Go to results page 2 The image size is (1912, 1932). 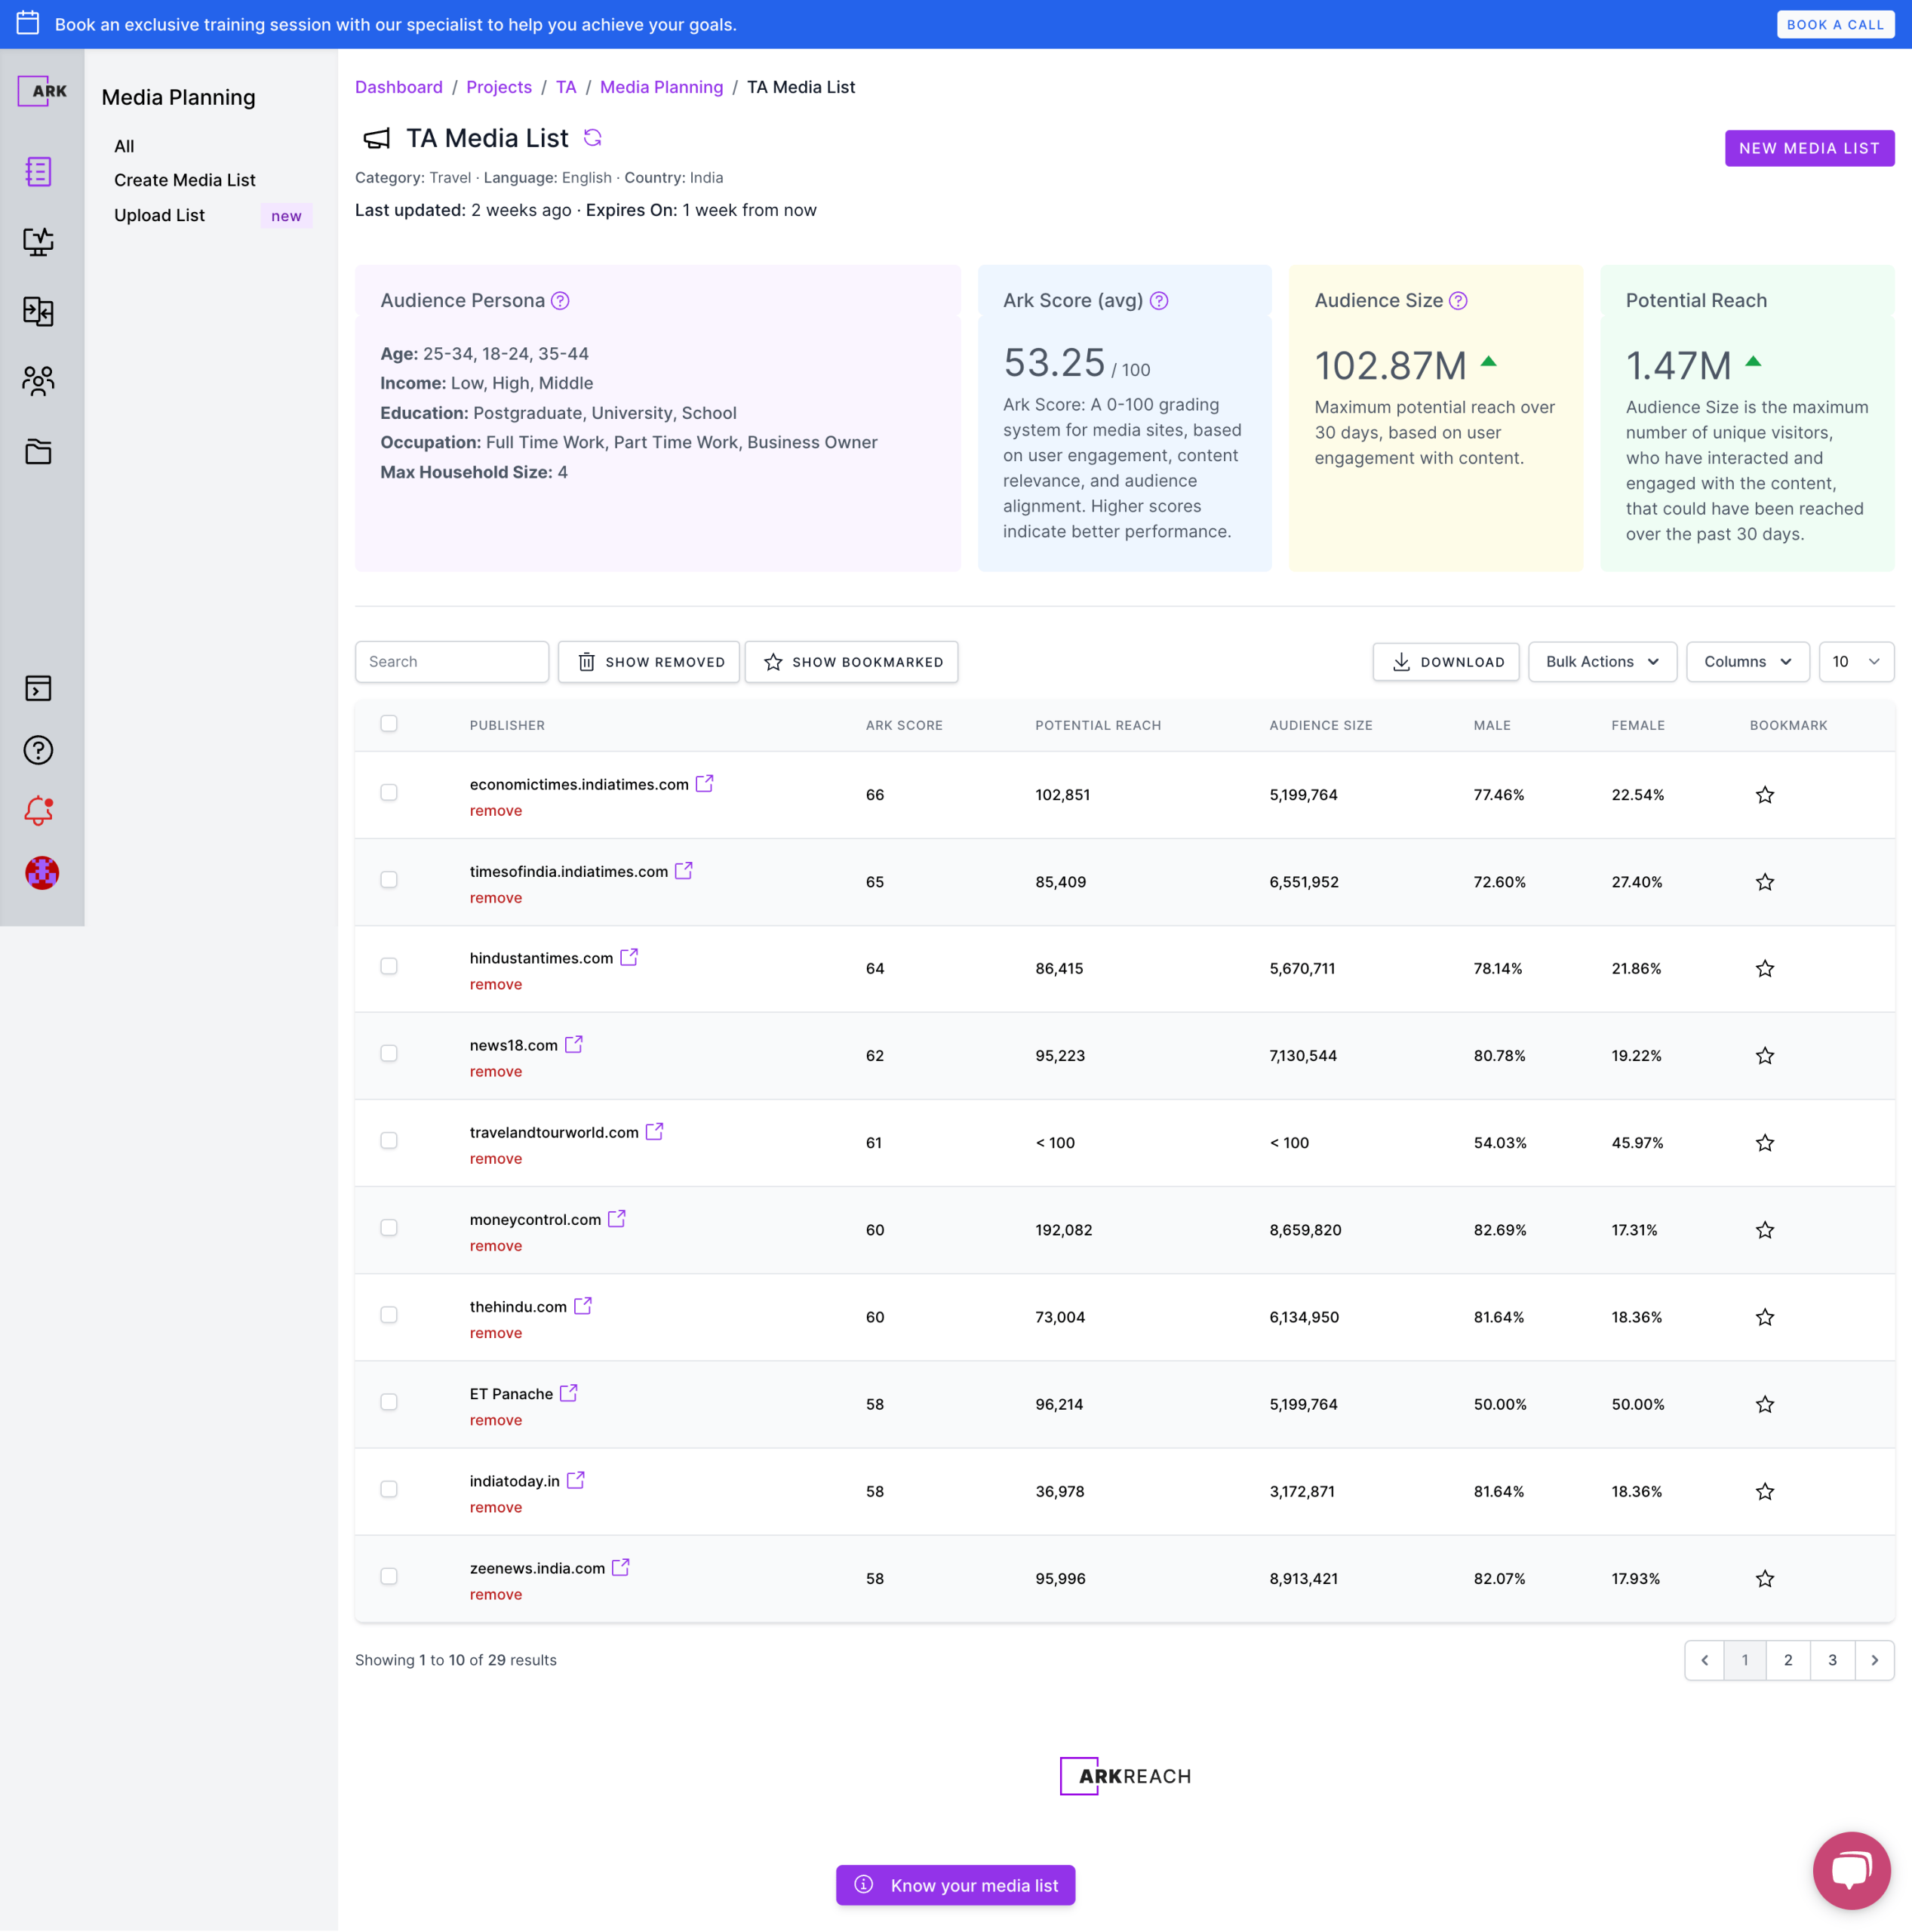pyautogui.click(x=1788, y=1661)
